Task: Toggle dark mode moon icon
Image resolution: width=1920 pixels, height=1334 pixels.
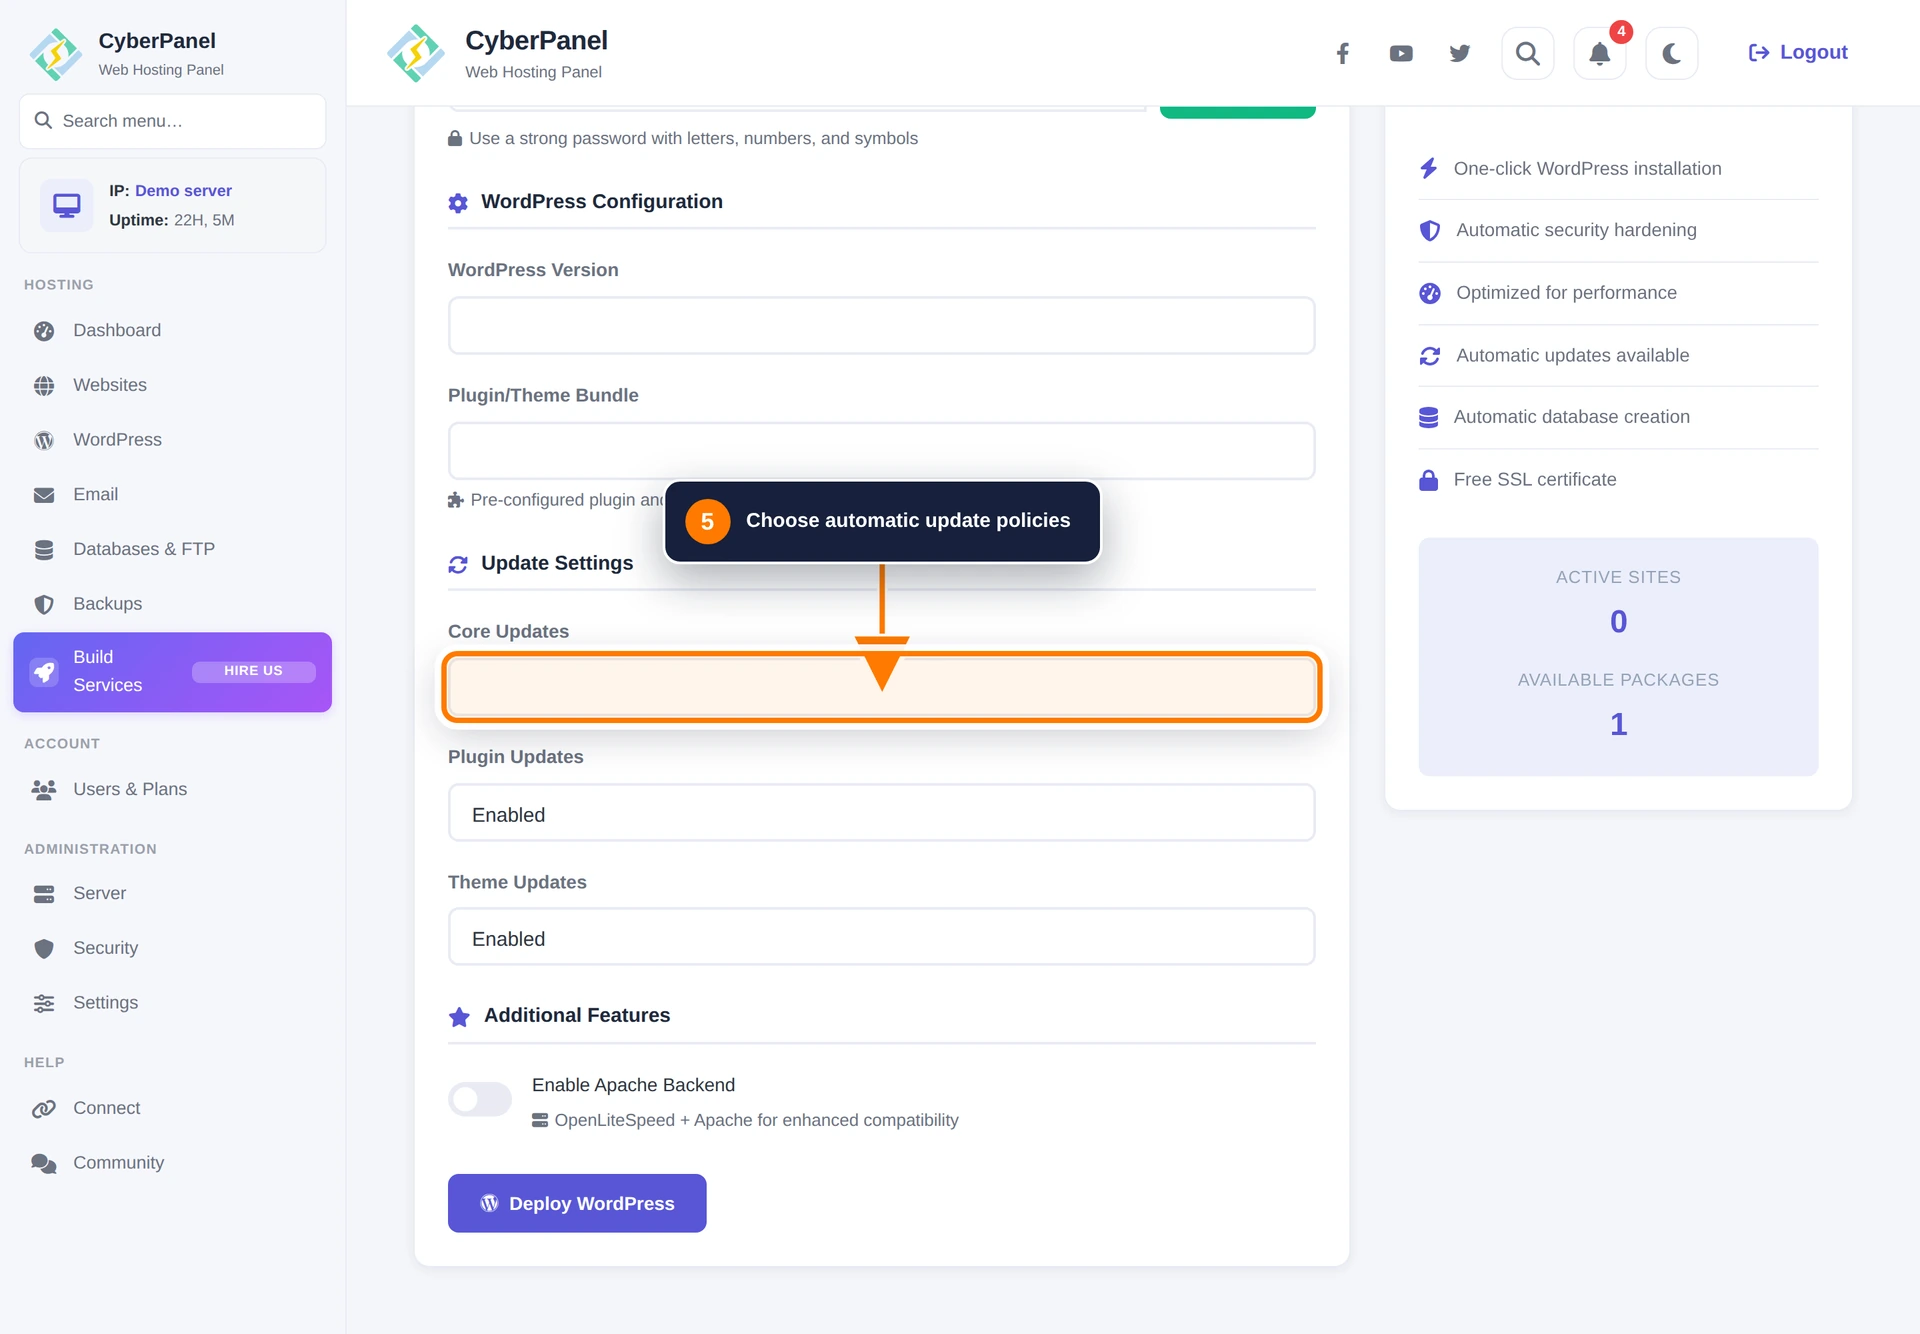Action: (1672, 53)
